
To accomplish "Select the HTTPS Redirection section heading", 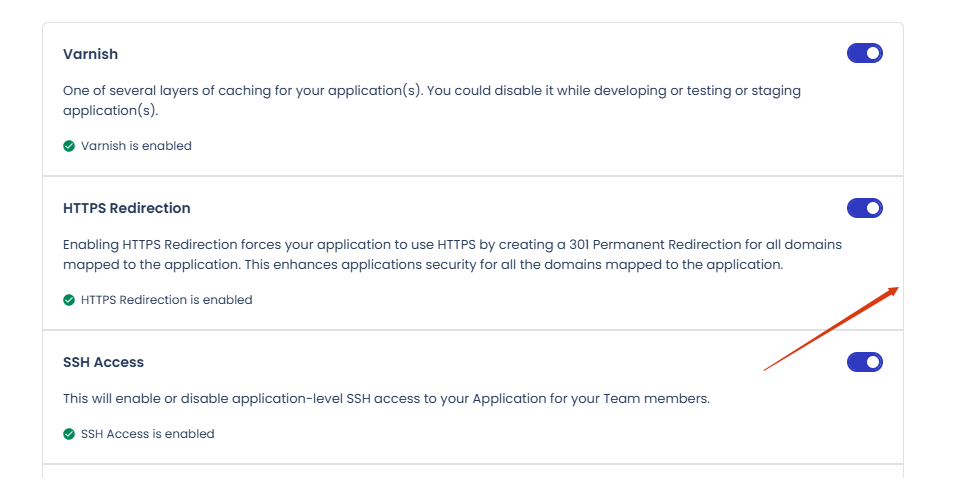I will (127, 208).
